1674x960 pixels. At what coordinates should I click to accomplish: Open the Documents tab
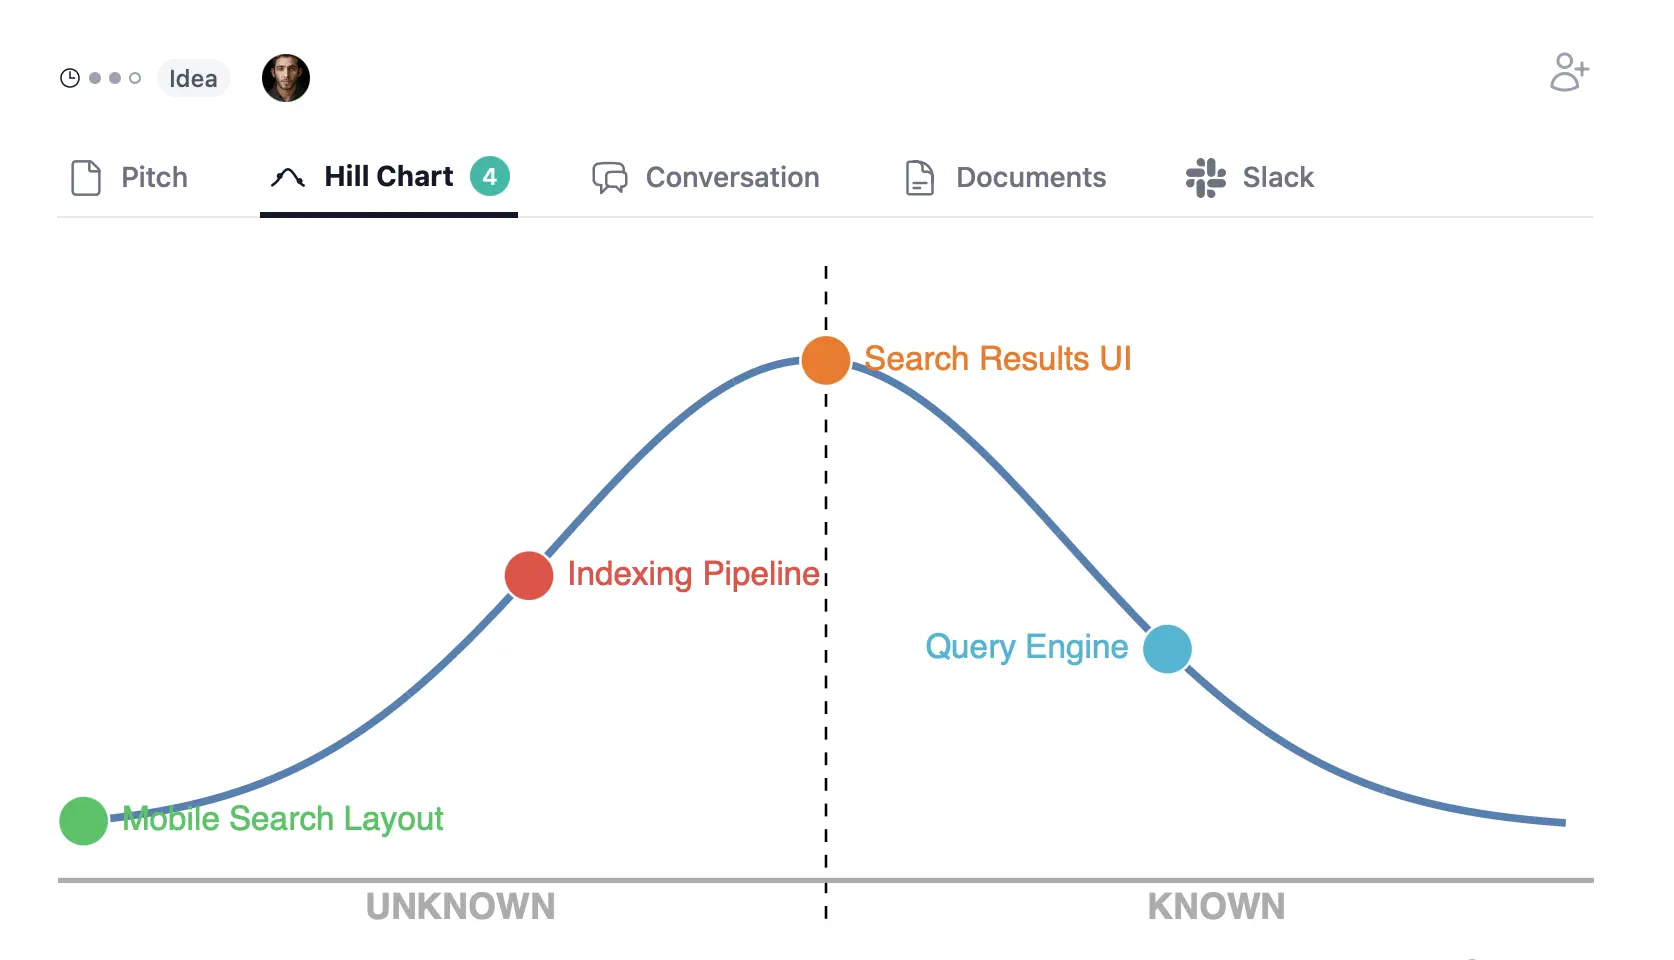pos(1031,177)
